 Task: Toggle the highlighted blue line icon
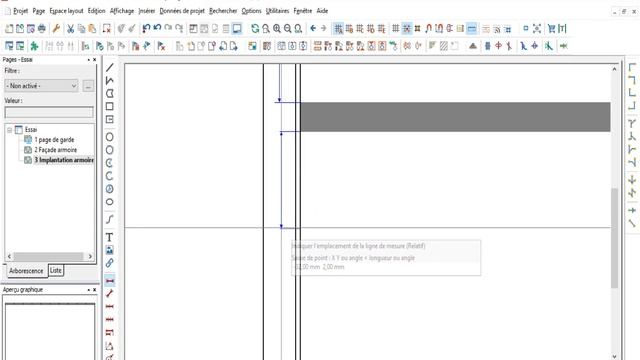pyautogui.click(x=471, y=29)
